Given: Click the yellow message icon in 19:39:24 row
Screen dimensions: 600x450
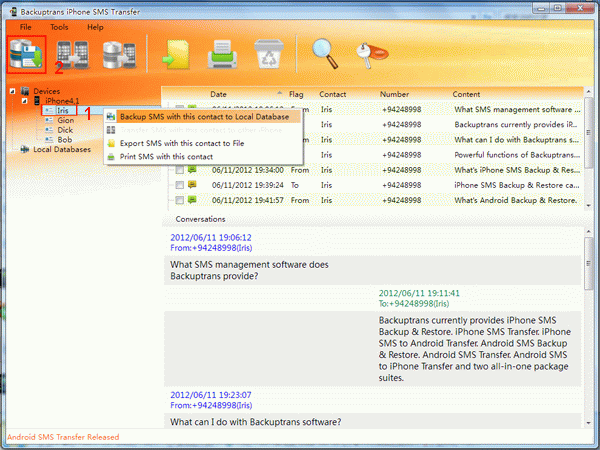Looking at the screenshot, I should 192,184.
